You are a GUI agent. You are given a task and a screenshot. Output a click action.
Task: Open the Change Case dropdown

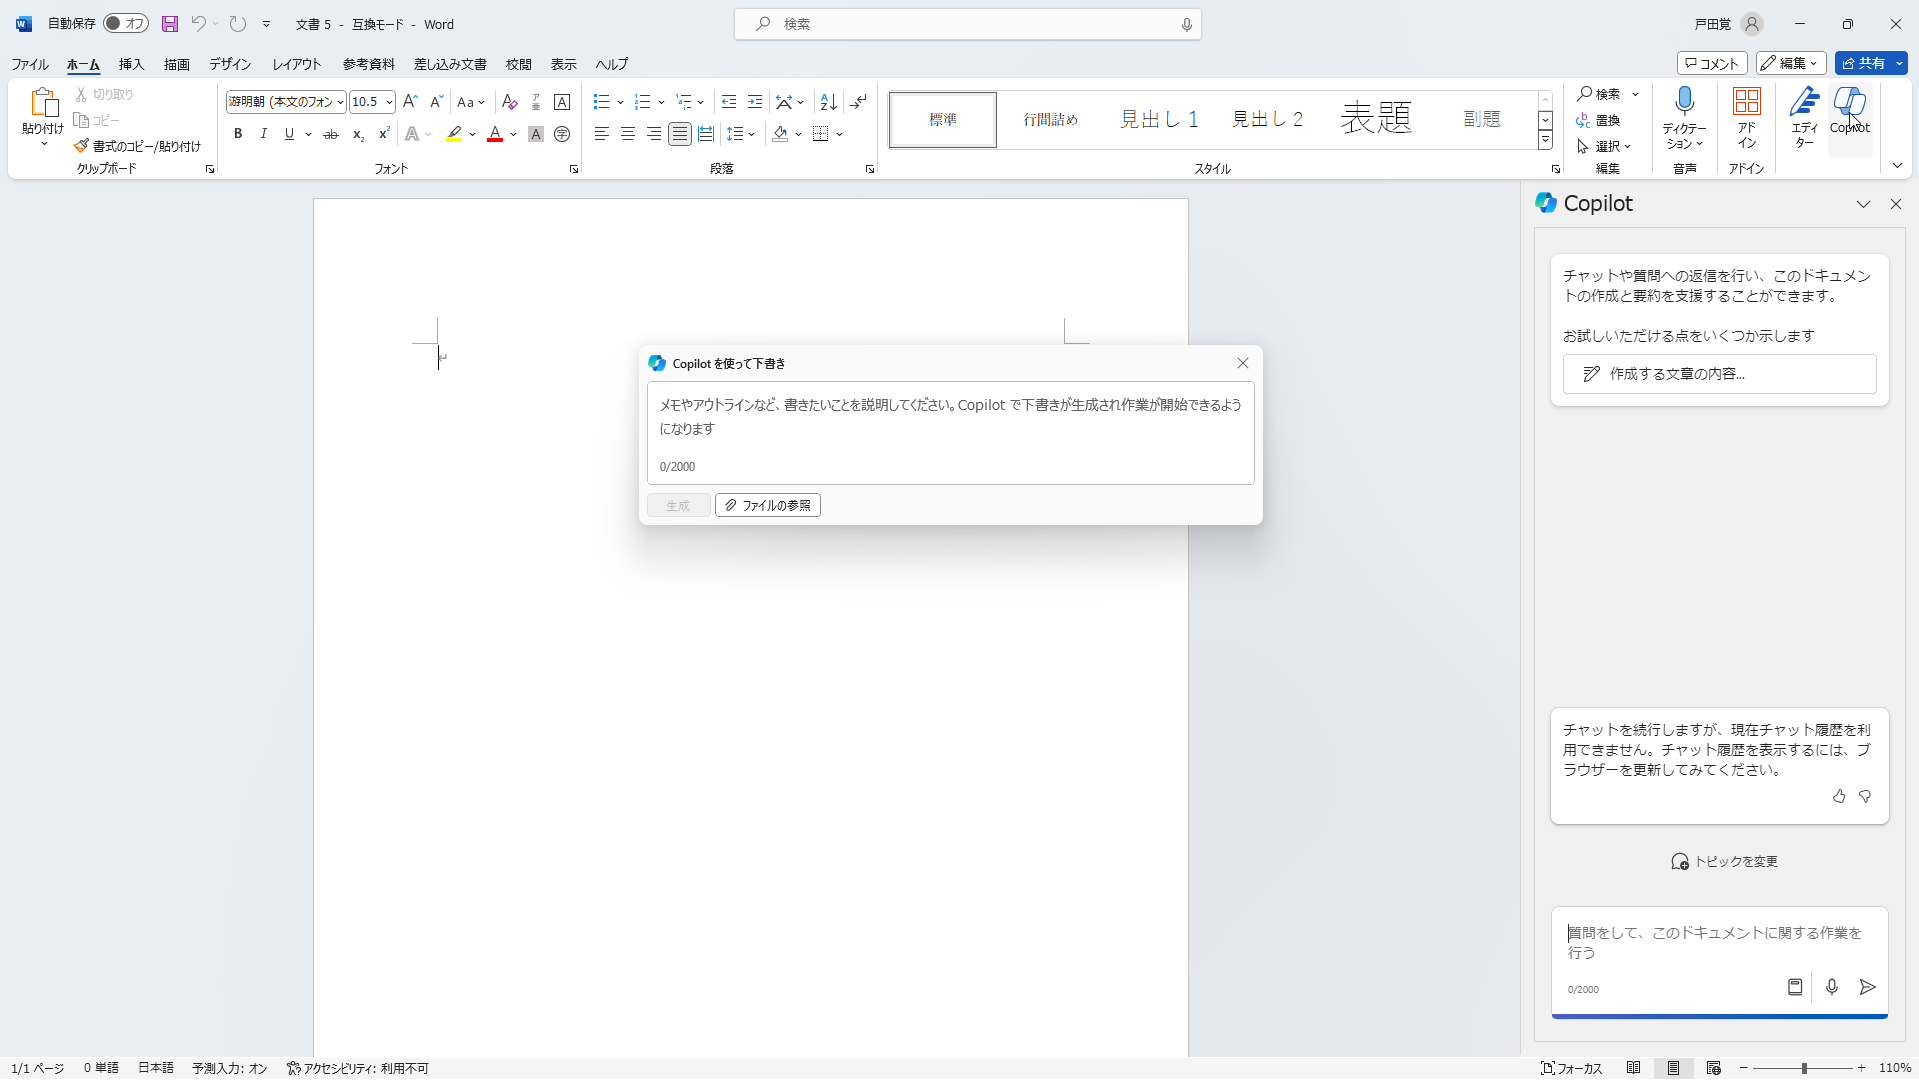[x=470, y=102]
